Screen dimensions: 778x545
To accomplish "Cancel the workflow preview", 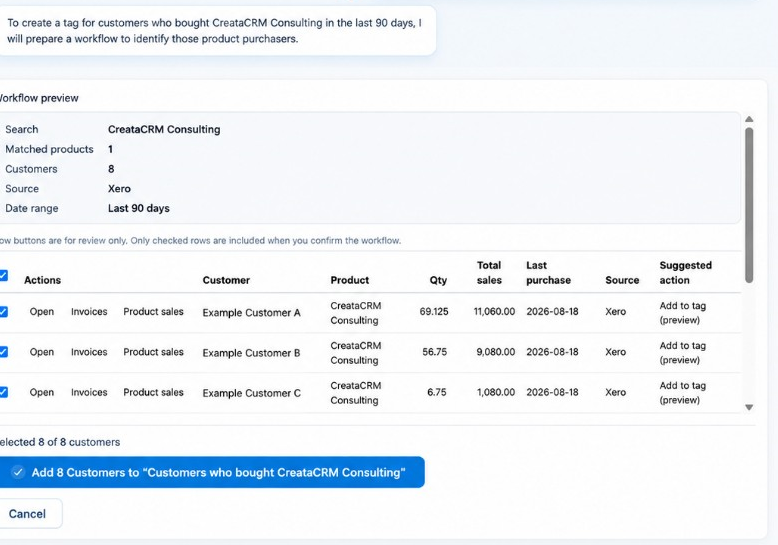I will pyautogui.click(x=31, y=514).
